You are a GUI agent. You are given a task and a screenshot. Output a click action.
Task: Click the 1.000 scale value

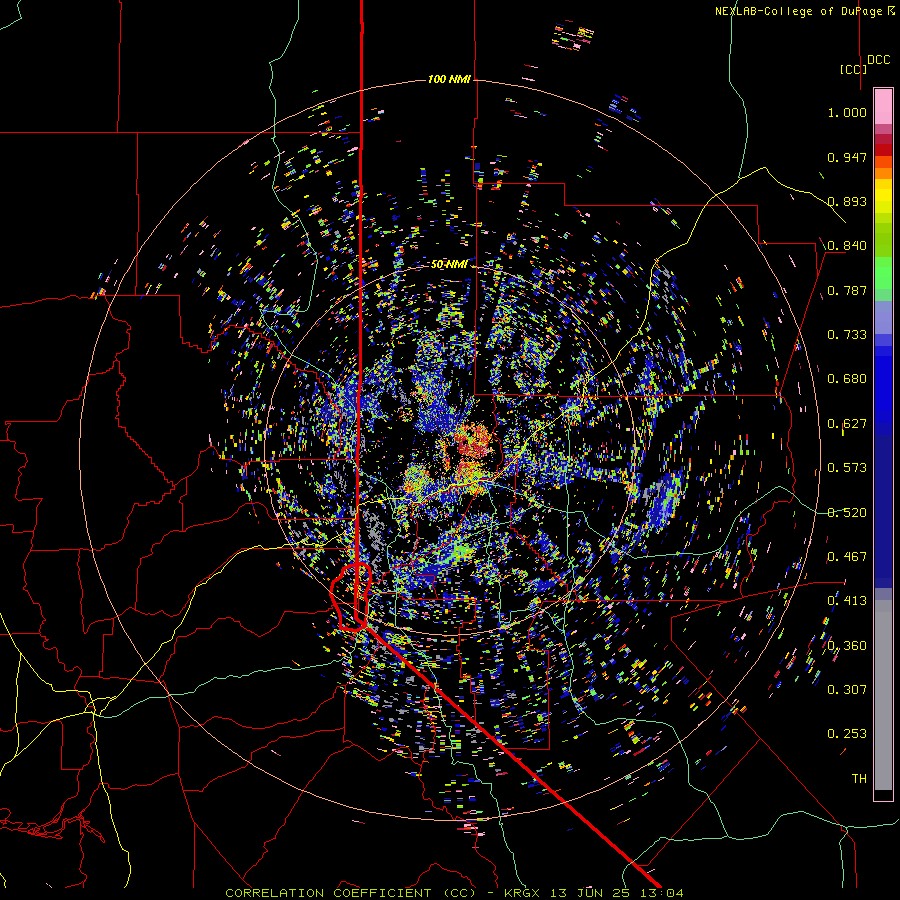[x=847, y=112]
